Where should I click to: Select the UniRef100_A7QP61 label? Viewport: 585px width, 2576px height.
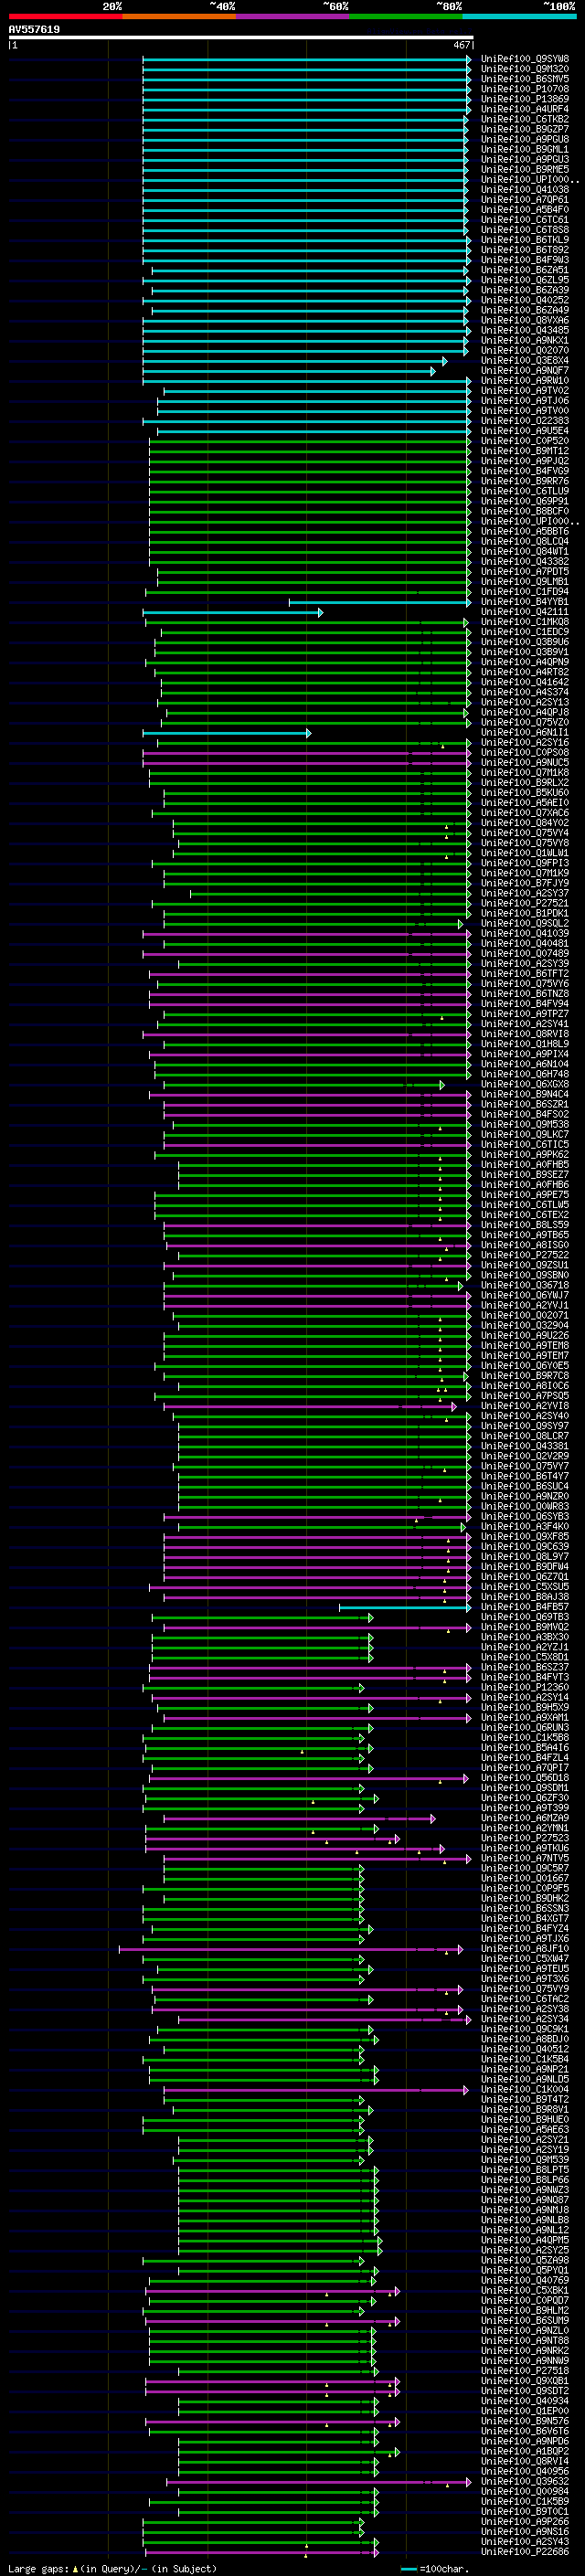(525, 200)
